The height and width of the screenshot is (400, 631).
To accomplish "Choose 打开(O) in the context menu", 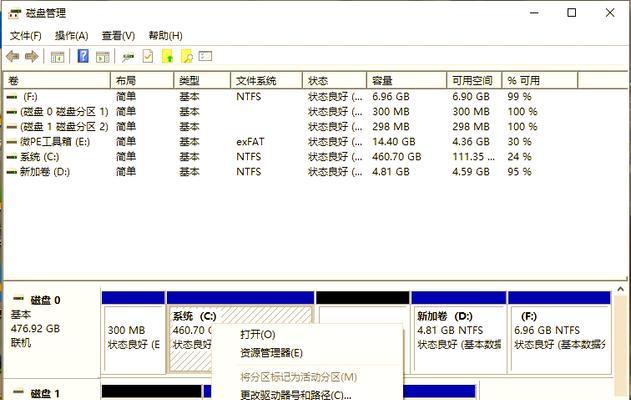I will click(x=257, y=334).
